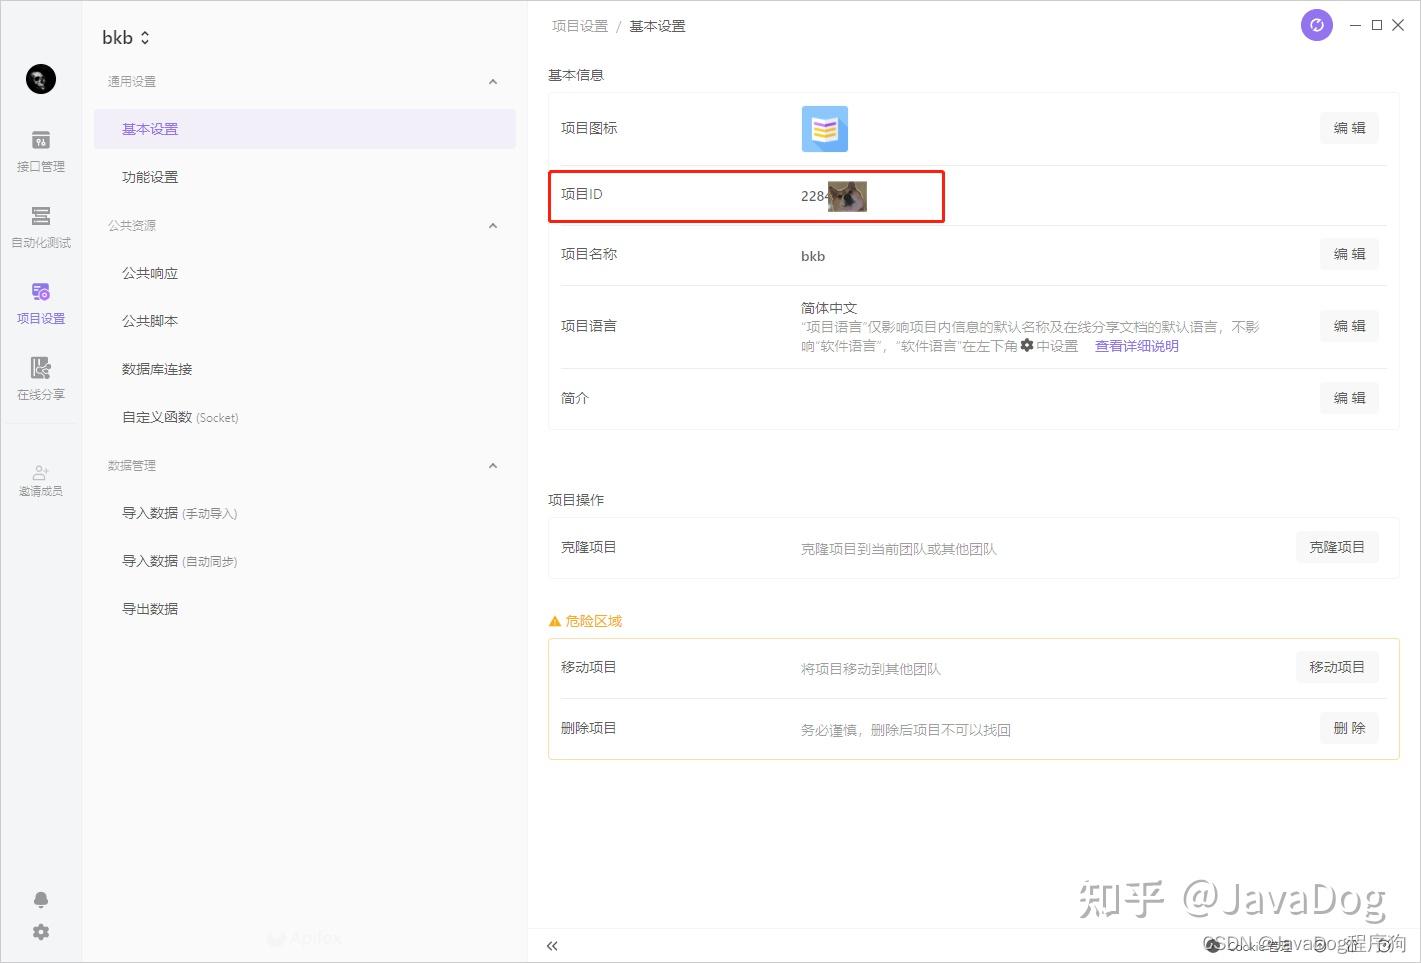Open the settings gear at bottom left
Screen dimensions: 1421x963
[x=40, y=931]
